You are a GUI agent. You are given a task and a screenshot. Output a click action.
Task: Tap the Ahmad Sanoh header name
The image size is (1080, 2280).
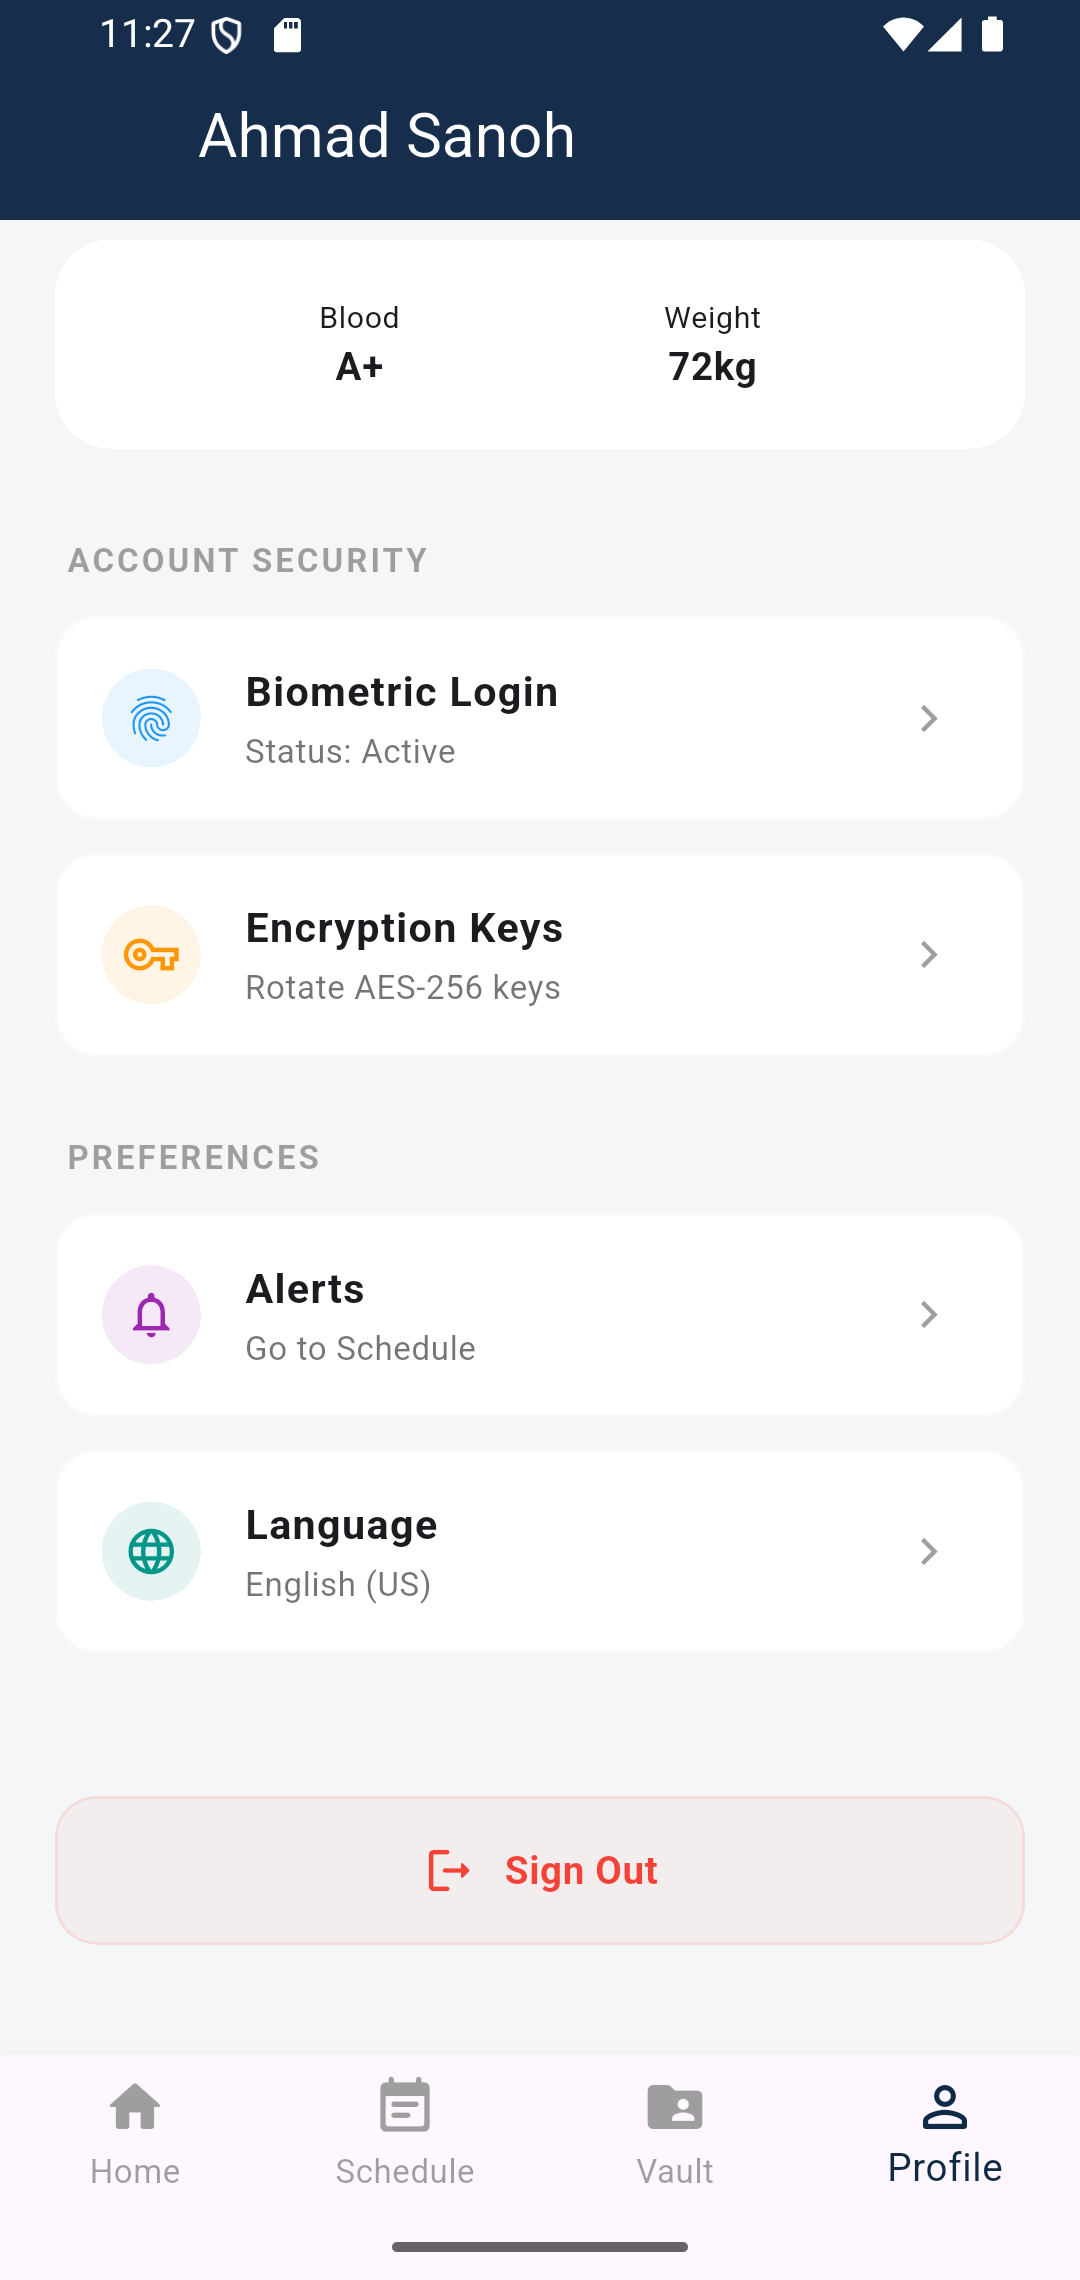[x=387, y=135]
